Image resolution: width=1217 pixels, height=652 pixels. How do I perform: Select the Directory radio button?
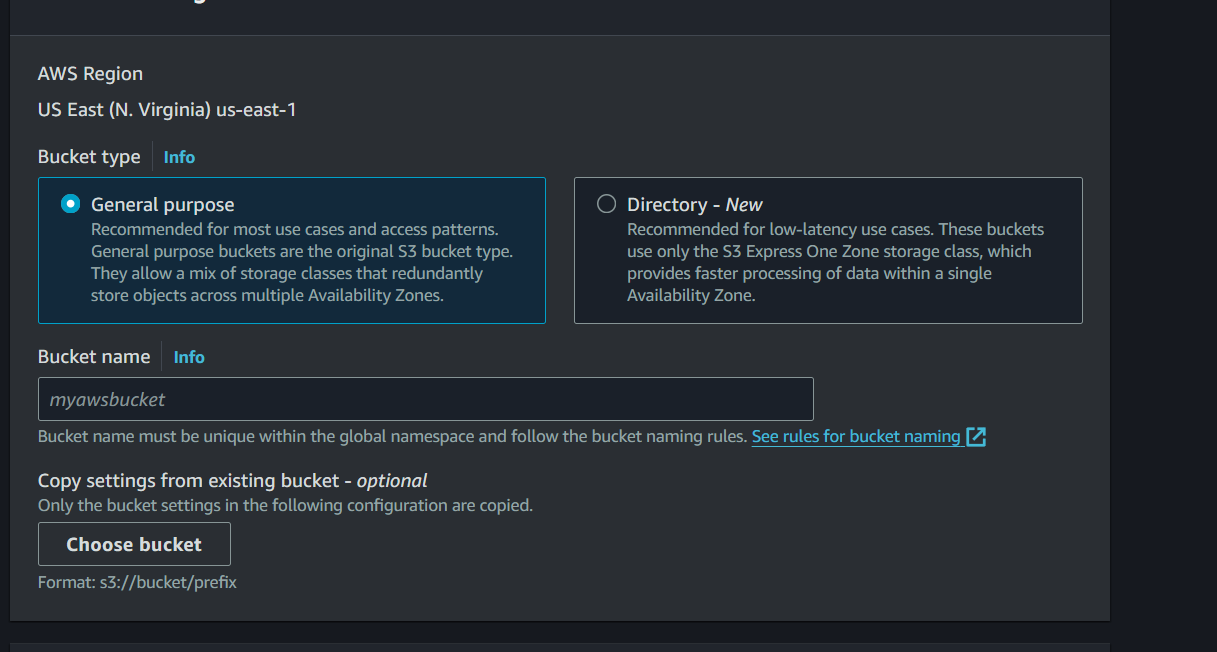click(606, 204)
